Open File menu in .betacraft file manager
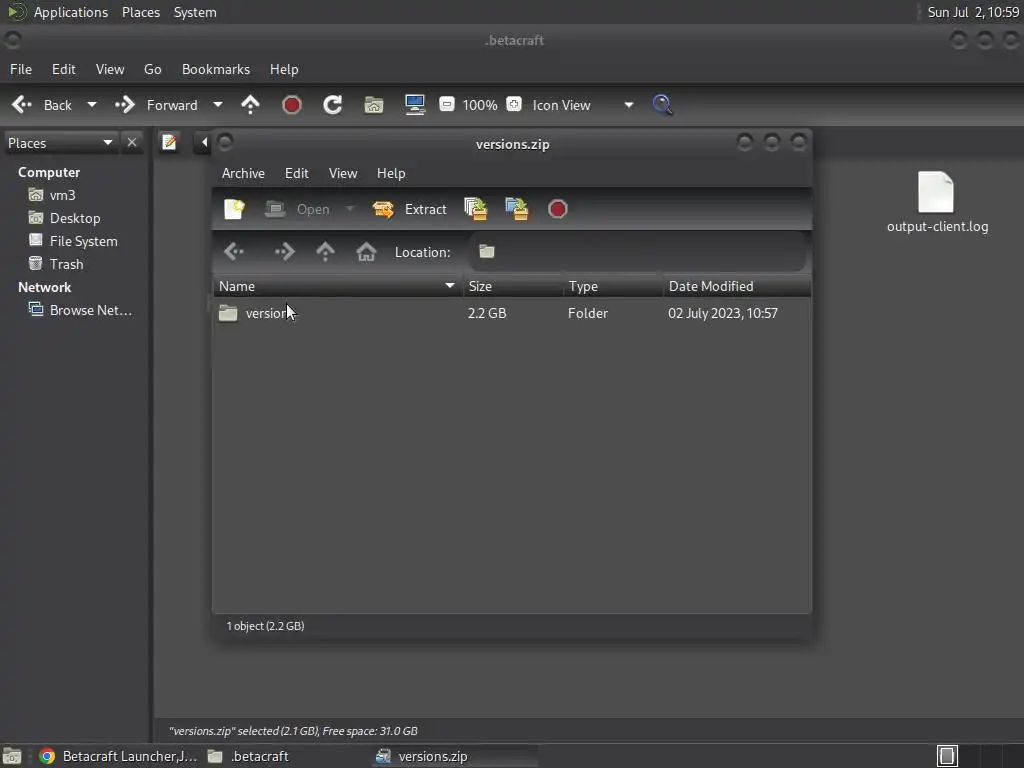Screen dimensions: 1024x768 (x=21, y=69)
